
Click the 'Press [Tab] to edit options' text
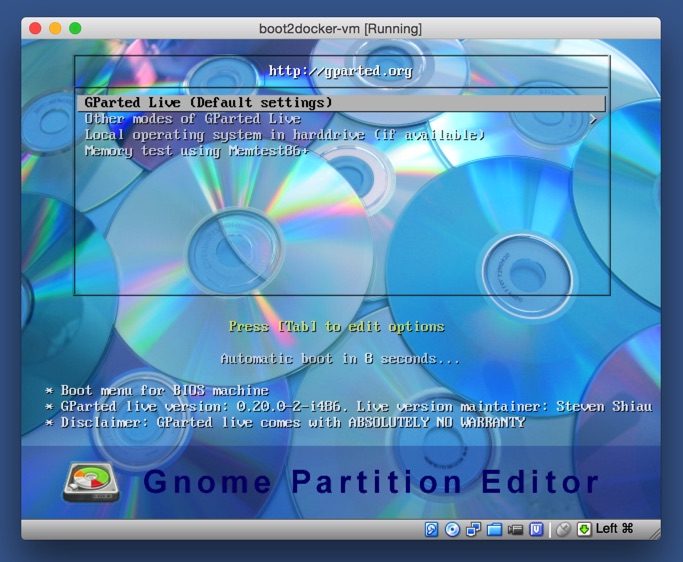click(337, 327)
